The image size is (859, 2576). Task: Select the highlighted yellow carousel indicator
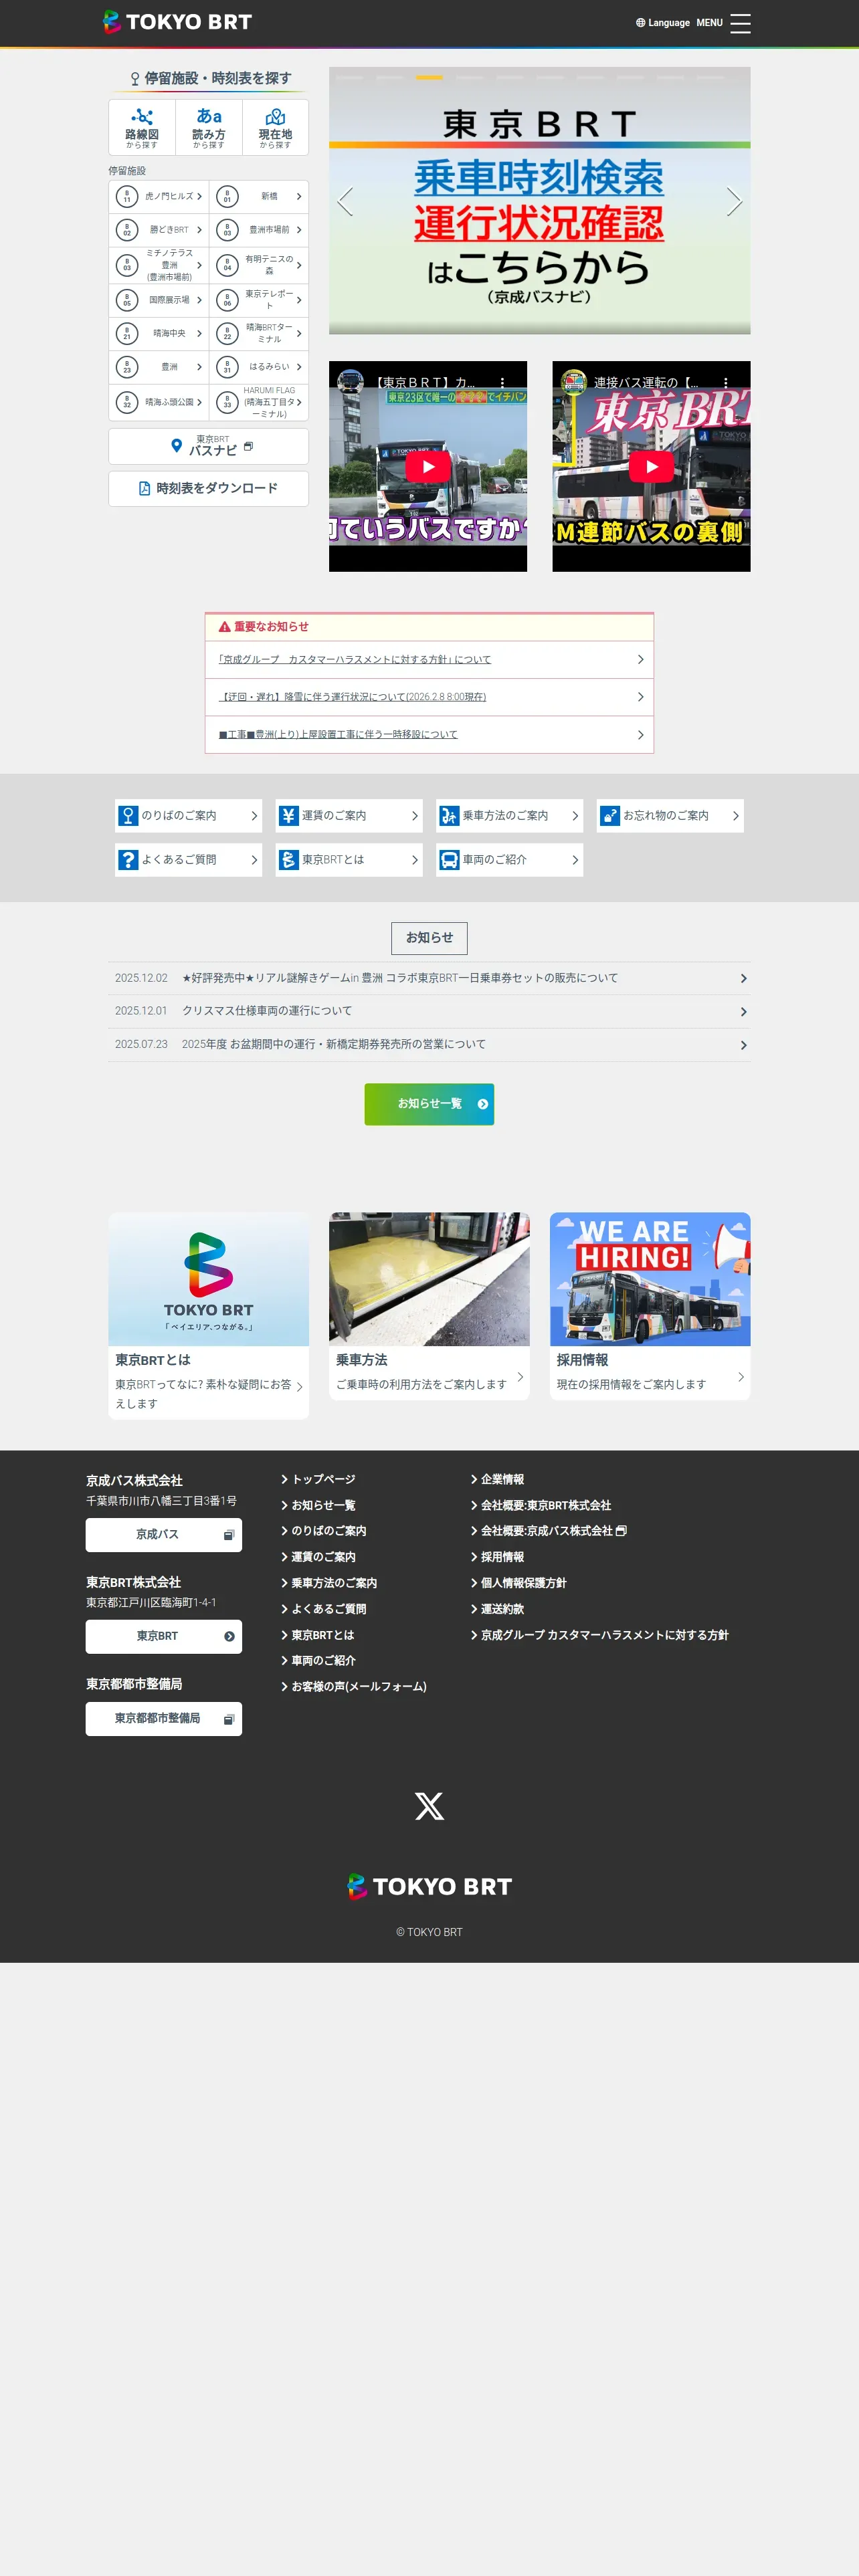tap(429, 77)
